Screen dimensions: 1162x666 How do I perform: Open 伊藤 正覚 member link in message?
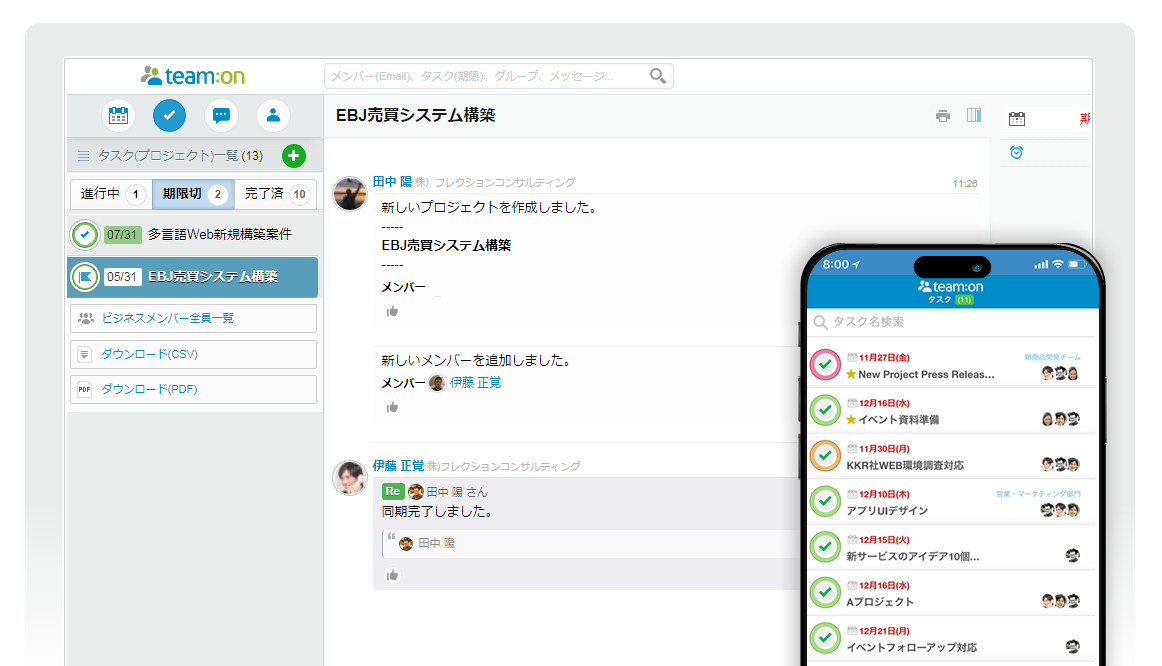[x=475, y=383]
